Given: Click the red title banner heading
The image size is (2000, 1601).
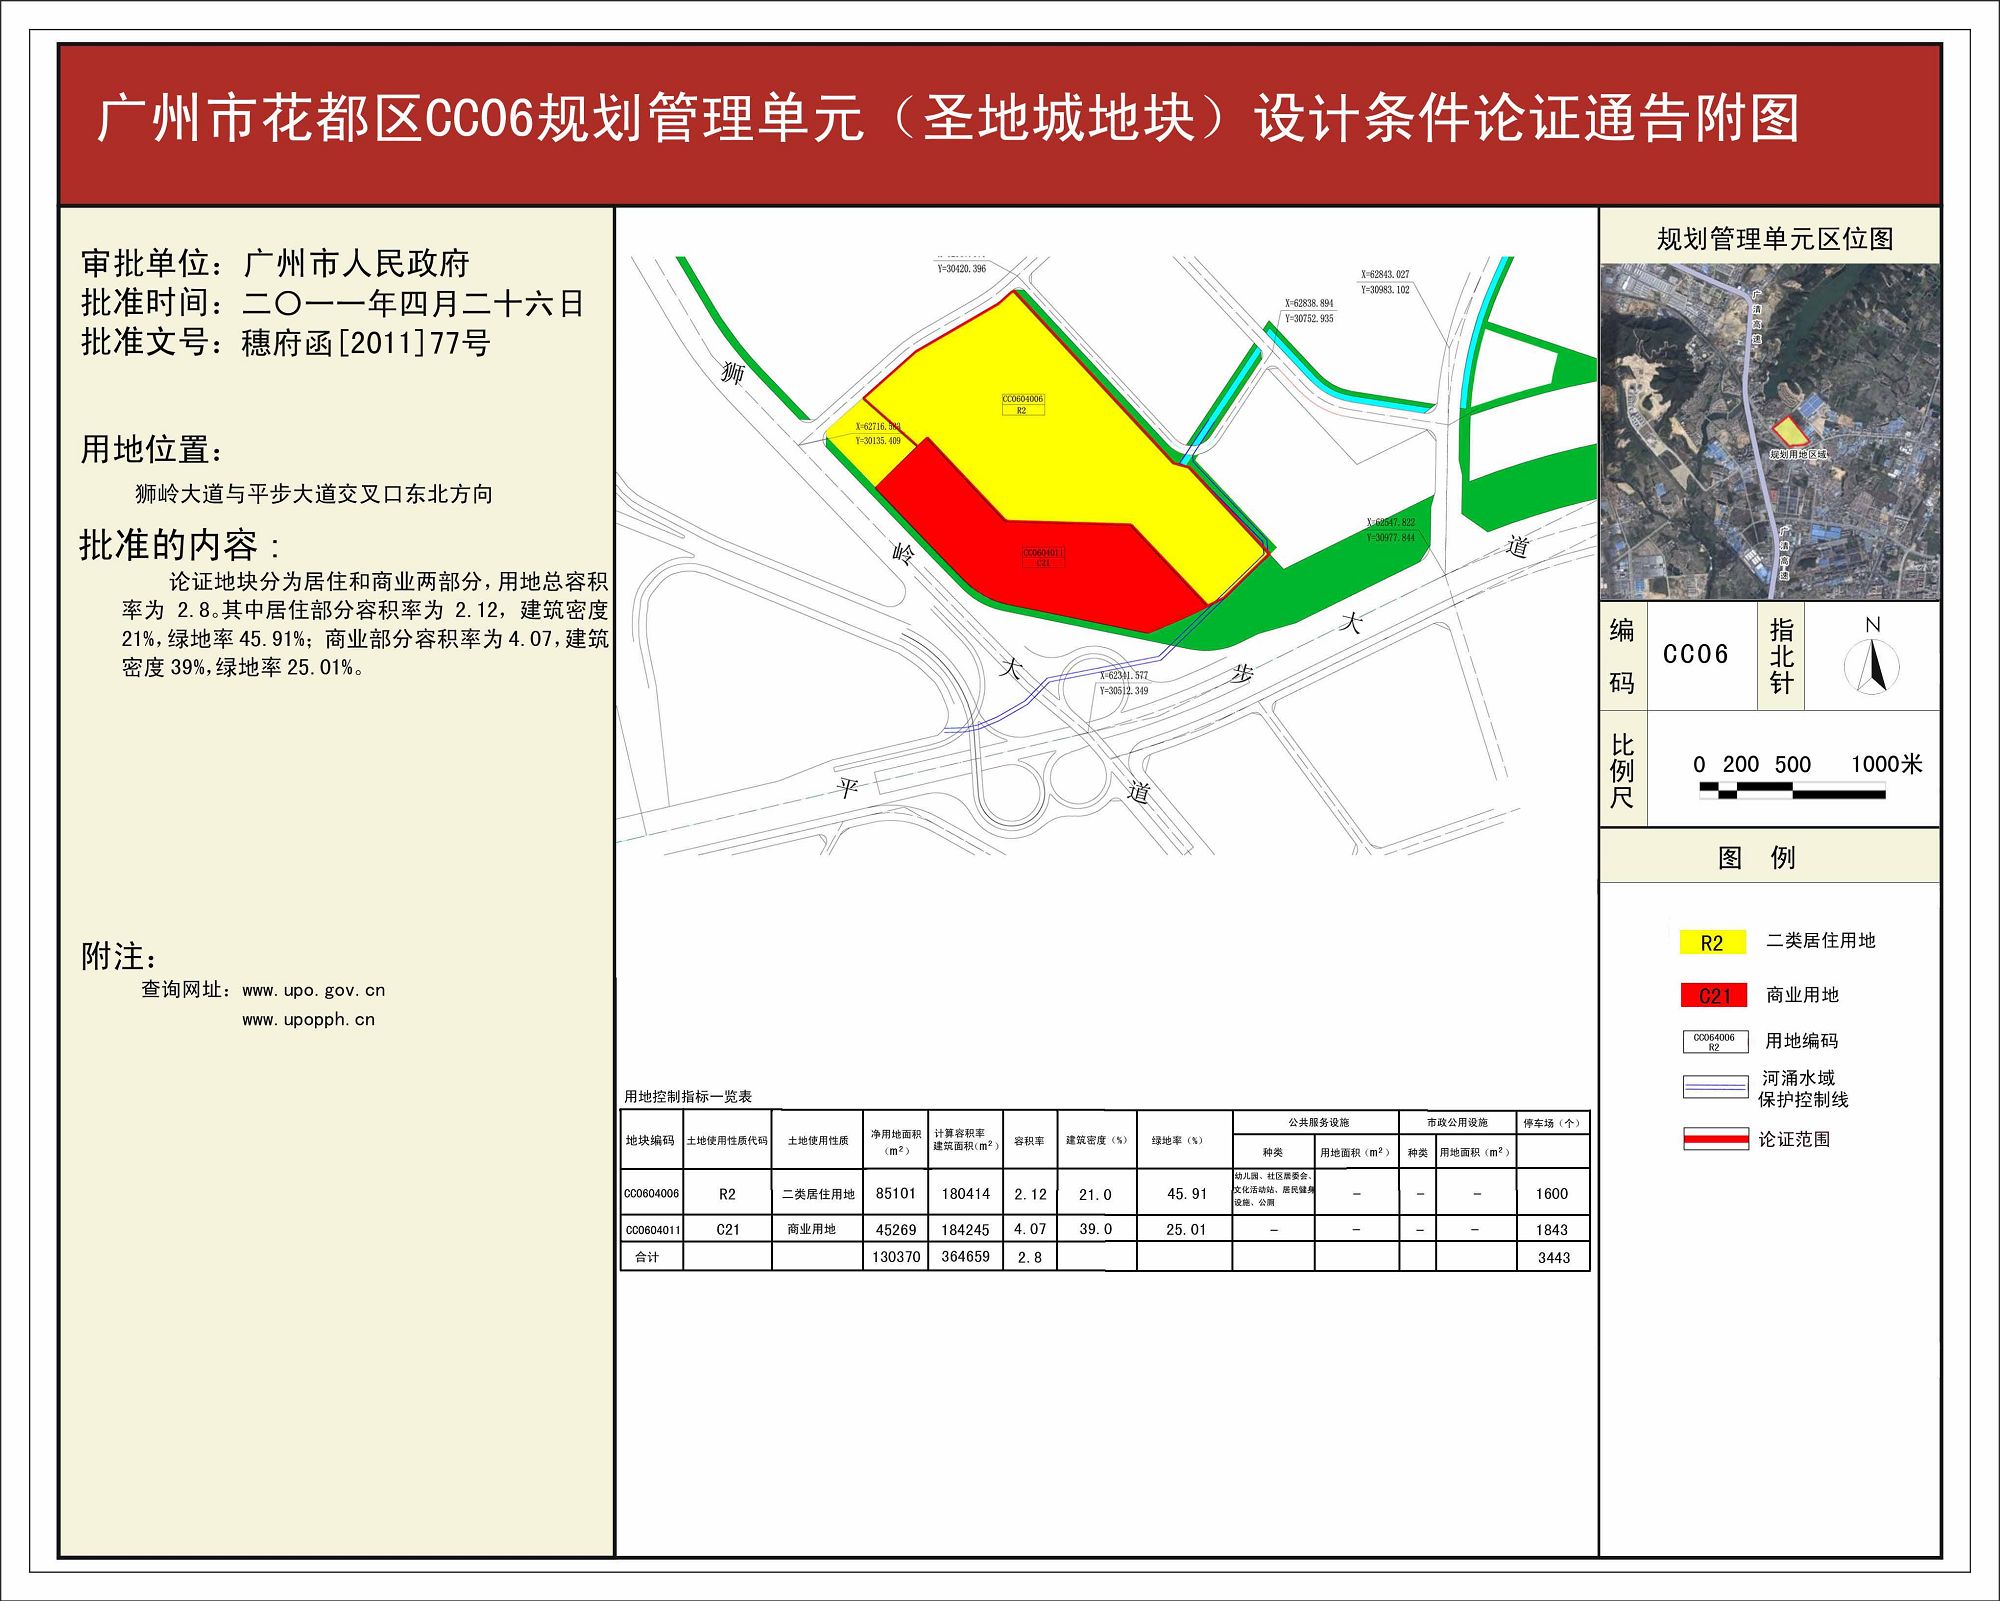Looking at the screenshot, I should pos(947,120).
